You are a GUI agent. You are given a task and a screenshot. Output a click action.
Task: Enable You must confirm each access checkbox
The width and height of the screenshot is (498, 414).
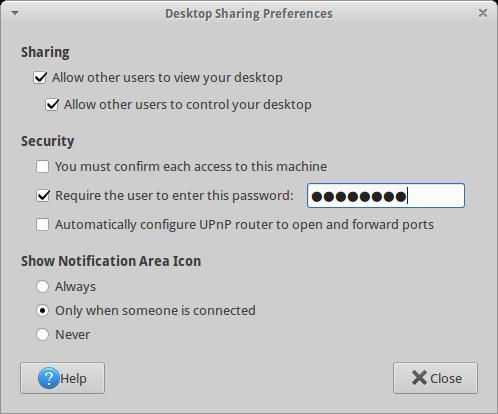[42, 166]
